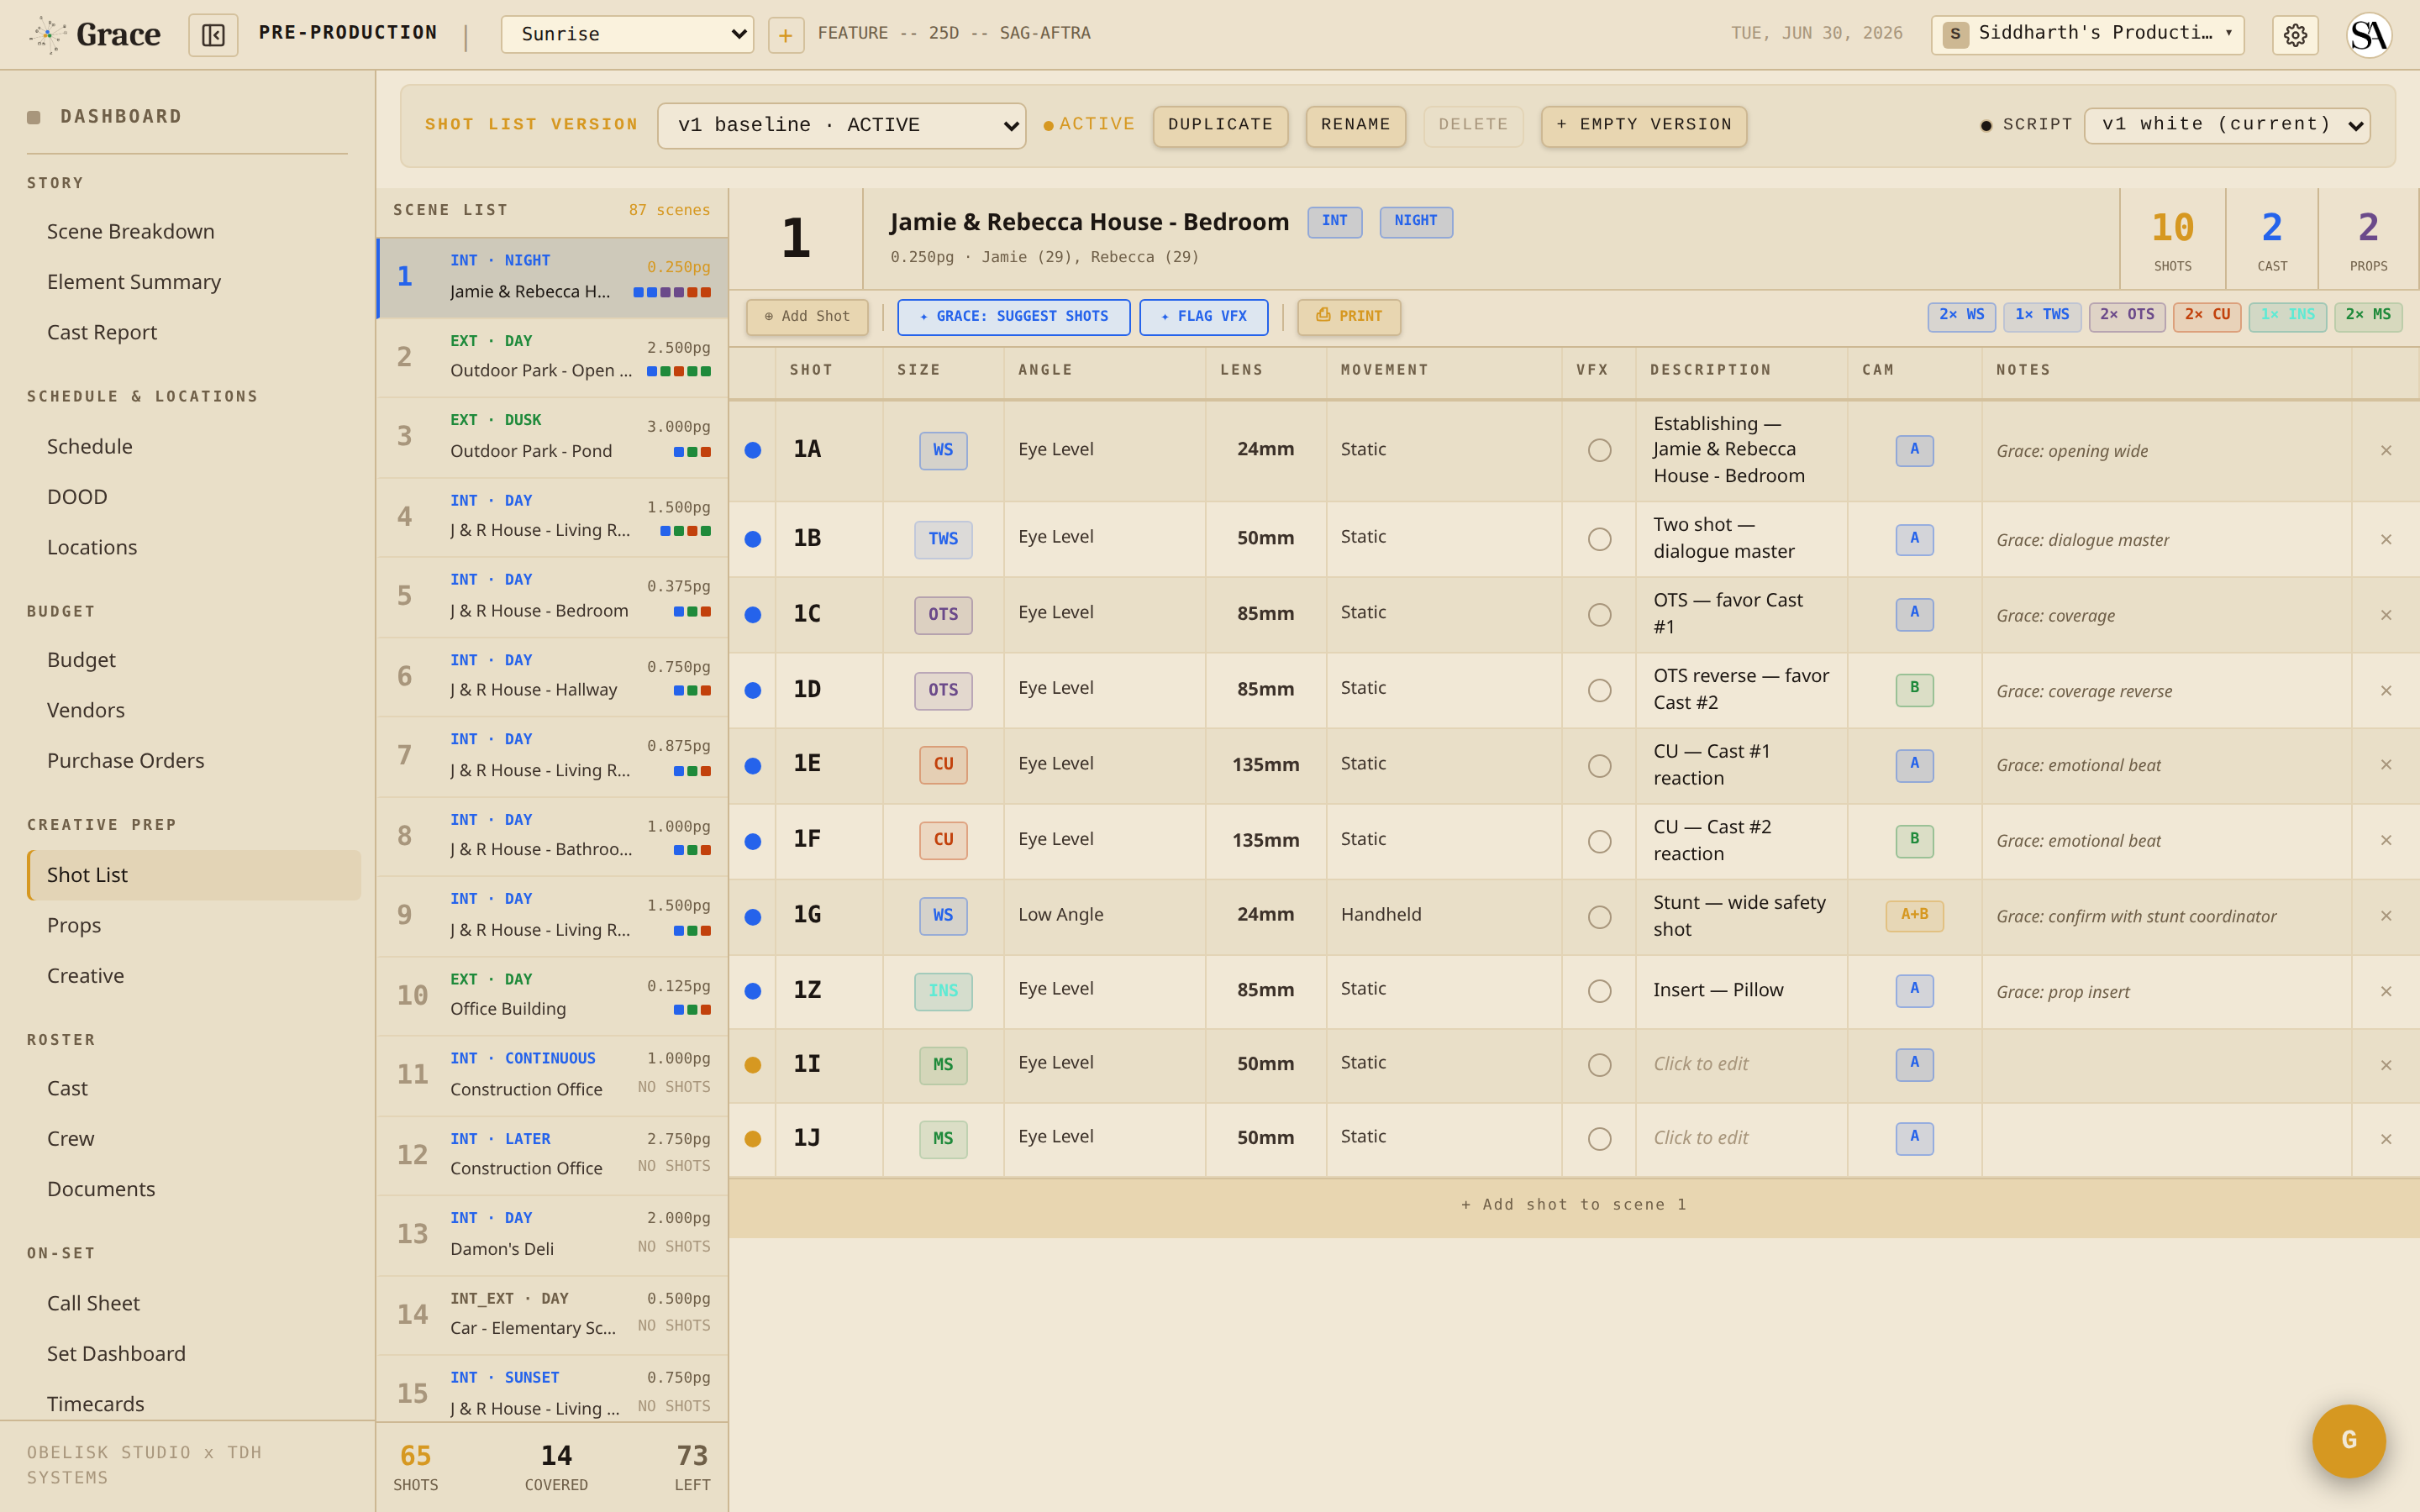
Task: Toggle VFX flag for shot 1B
Action: coord(1599,539)
